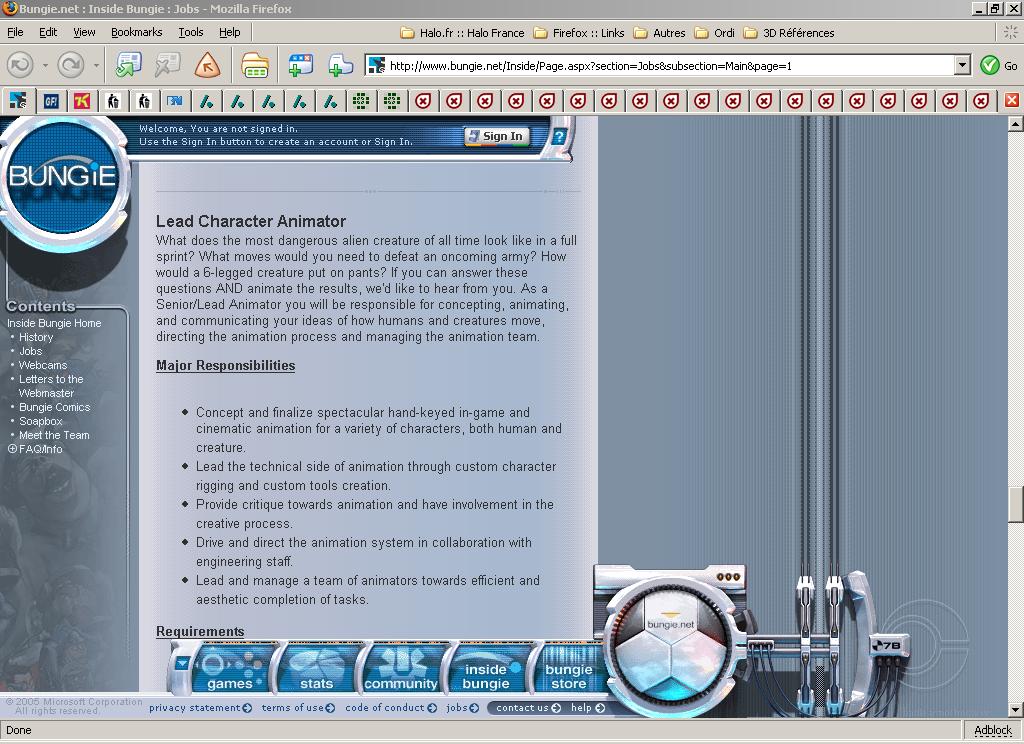The height and width of the screenshot is (744, 1024).
Task: Open a new window with toolbar icon
Action: [x=300, y=65]
